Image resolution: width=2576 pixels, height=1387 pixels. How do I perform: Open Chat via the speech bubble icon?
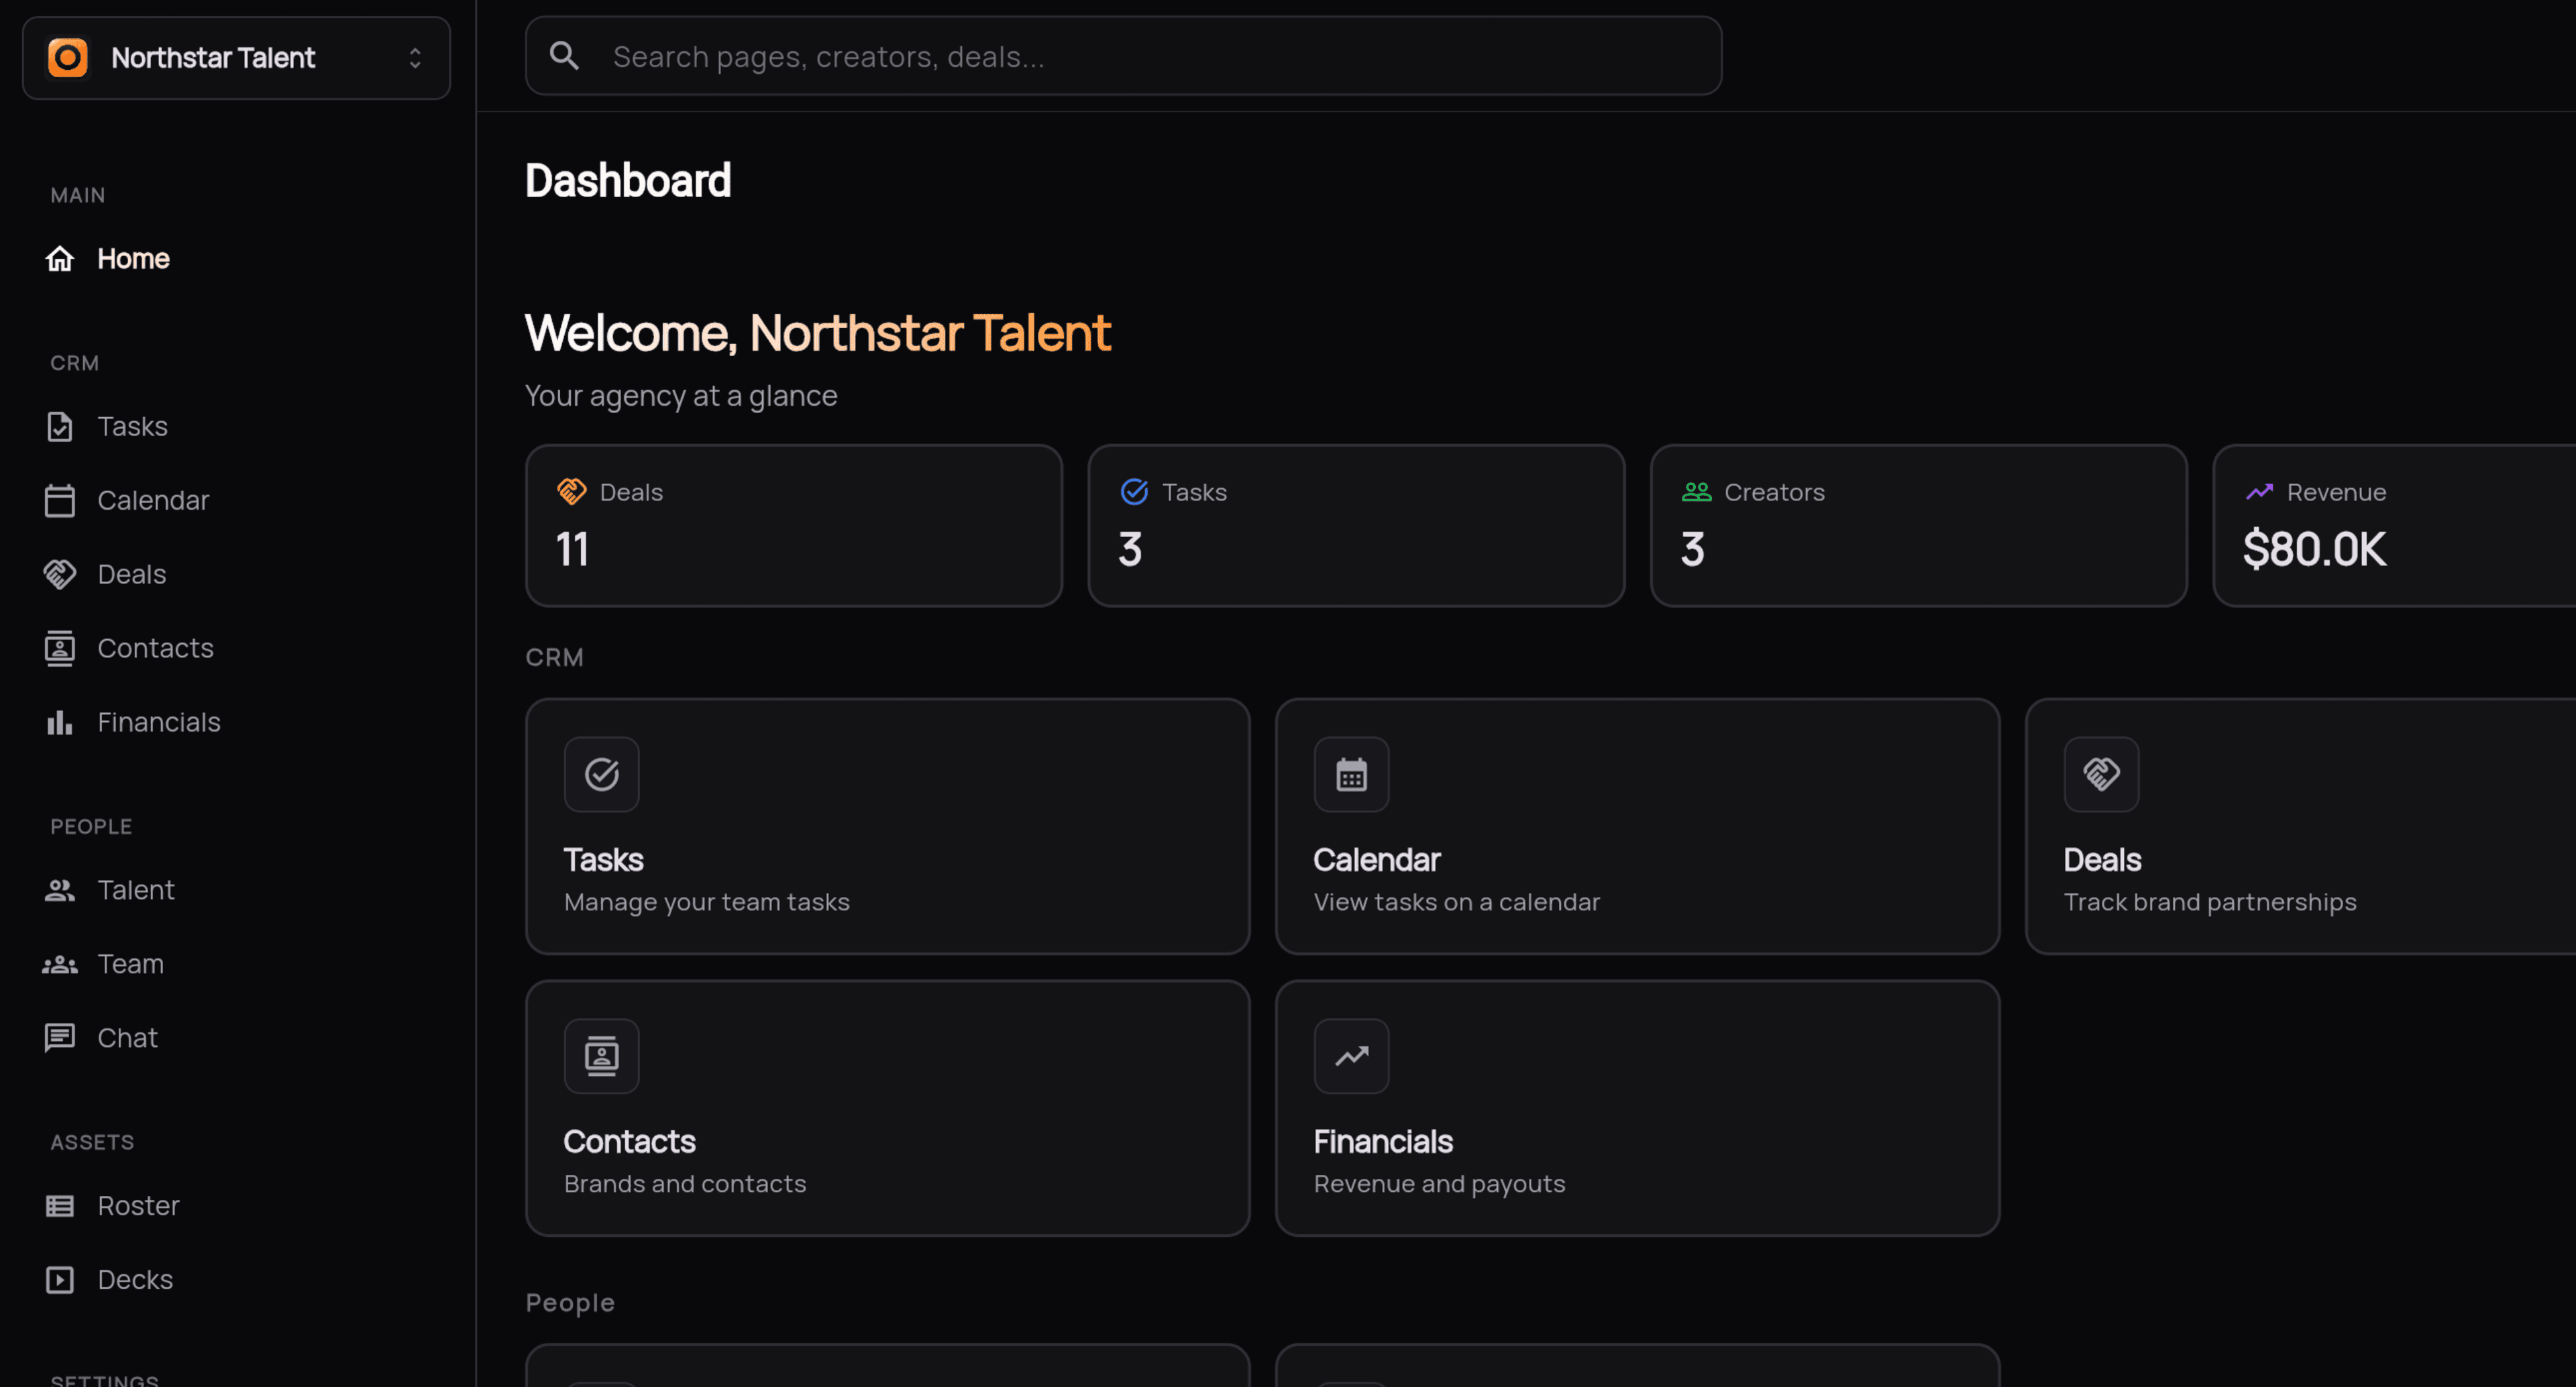(x=59, y=1037)
